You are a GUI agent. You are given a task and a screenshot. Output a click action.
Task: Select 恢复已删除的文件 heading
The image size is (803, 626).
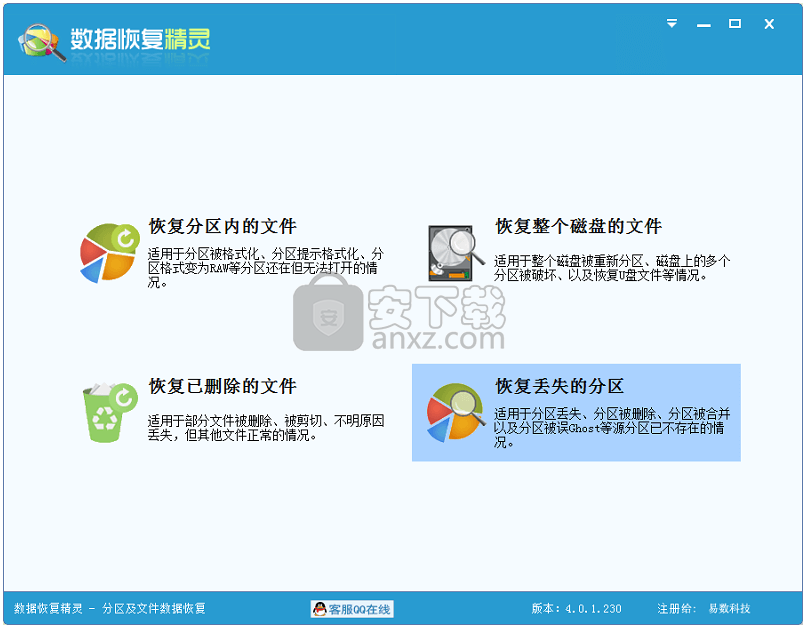click(223, 386)
